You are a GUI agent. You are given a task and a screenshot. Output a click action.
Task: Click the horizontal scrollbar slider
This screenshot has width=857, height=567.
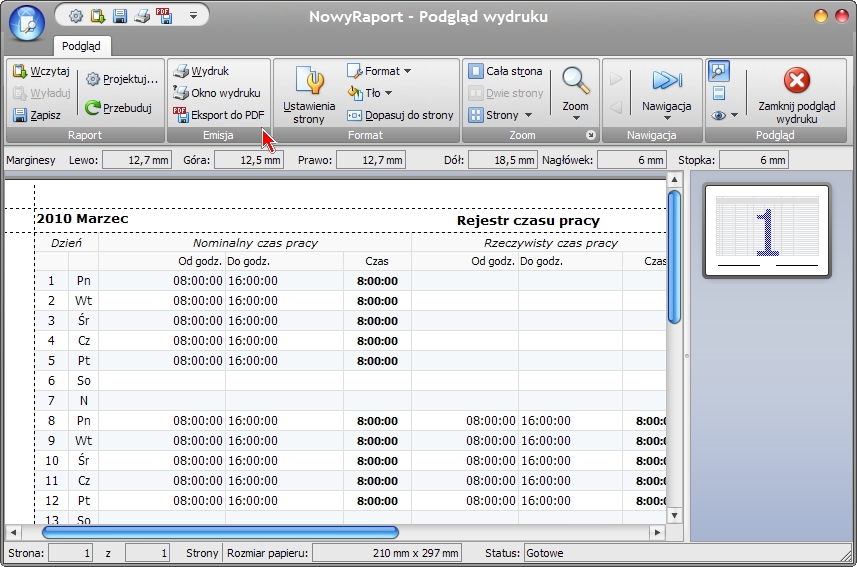(x=220, y=532)
